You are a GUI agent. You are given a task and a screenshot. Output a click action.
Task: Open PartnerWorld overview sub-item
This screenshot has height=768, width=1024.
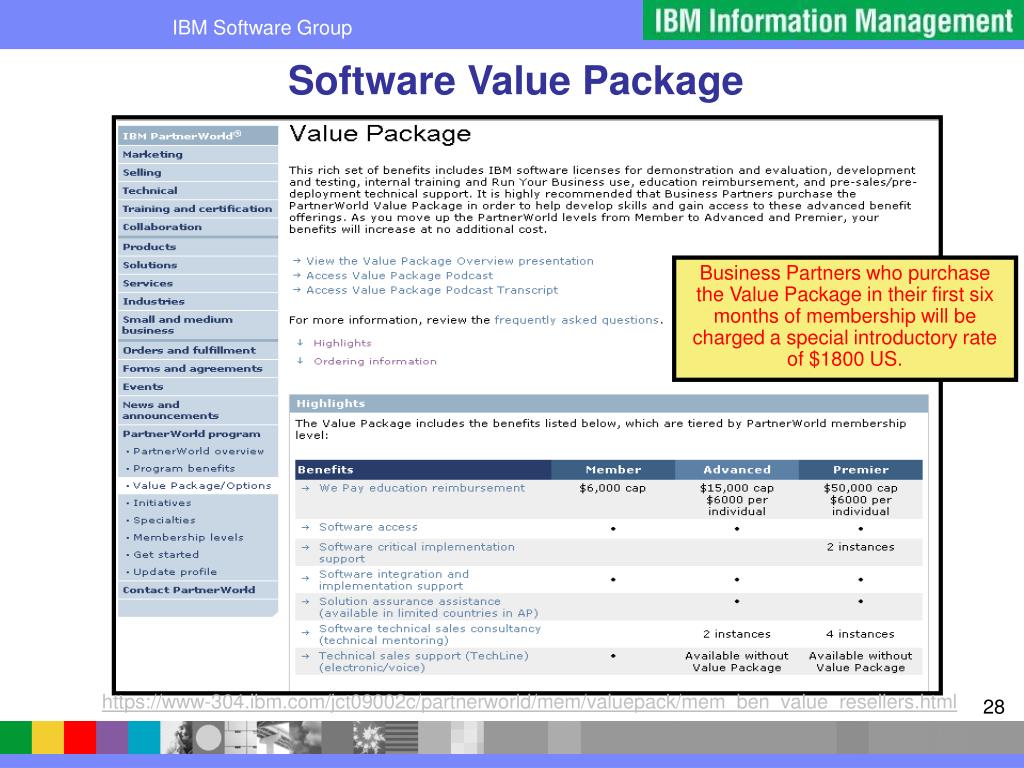198,451
